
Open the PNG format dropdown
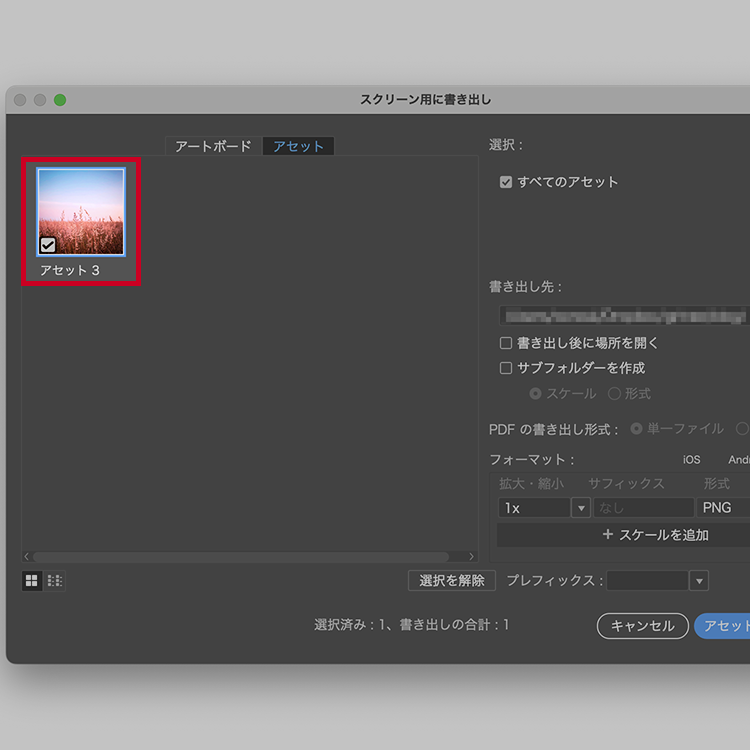723,508
